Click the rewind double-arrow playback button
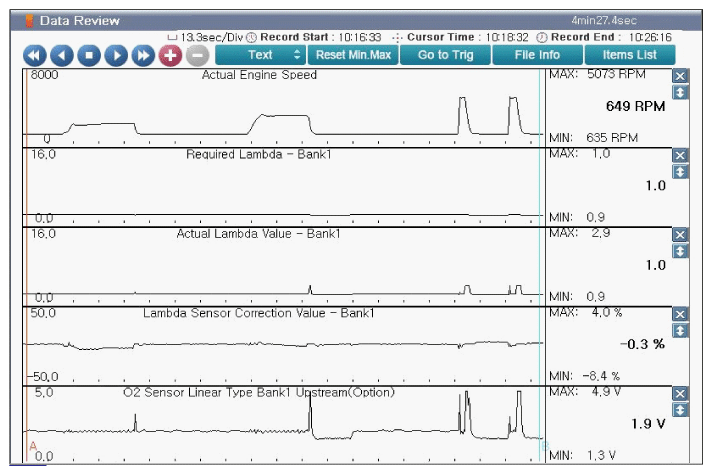The image size is (712, 475). tap(35, 56)
